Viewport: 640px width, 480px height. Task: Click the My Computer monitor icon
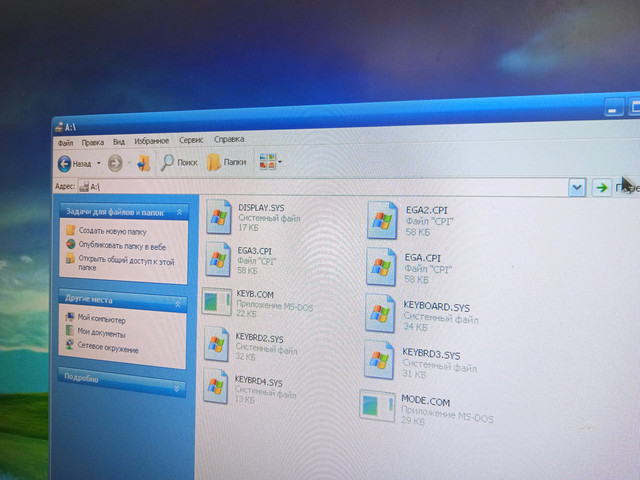pyautogui.click(x=70, y=317)
